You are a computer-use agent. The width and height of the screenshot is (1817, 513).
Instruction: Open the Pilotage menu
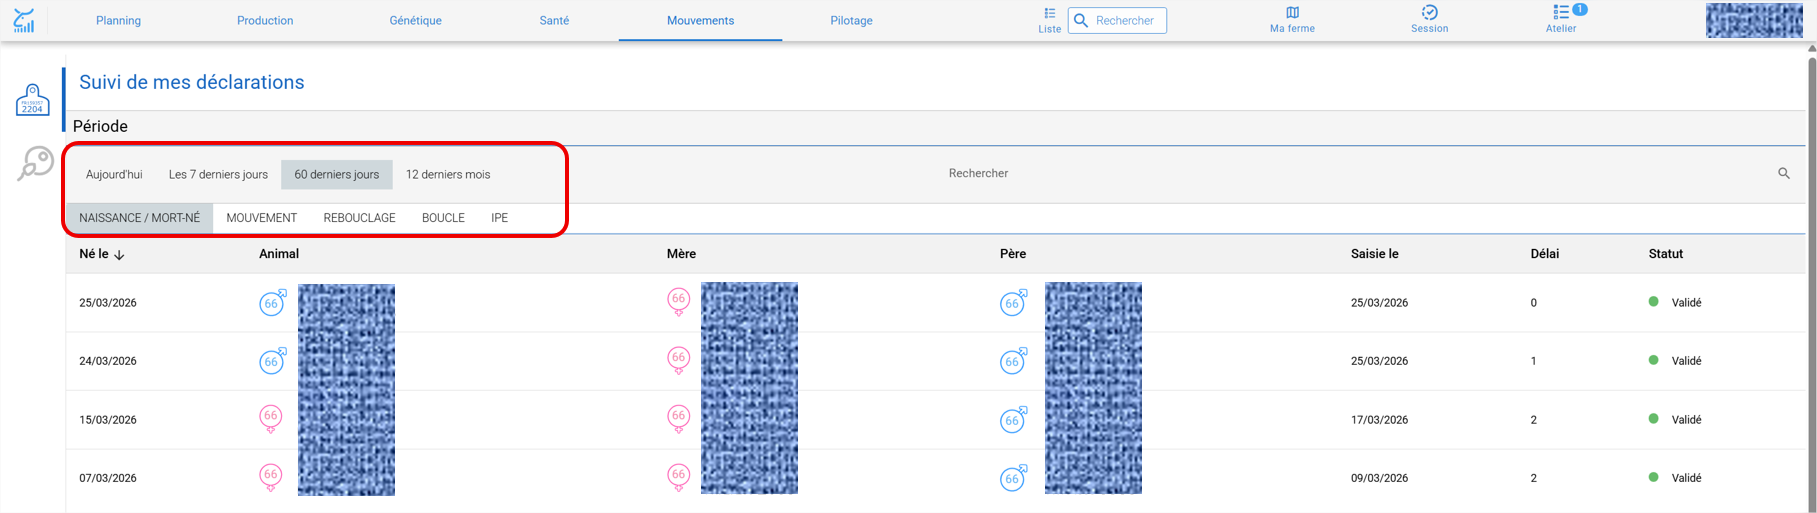[x=851, y=21]
